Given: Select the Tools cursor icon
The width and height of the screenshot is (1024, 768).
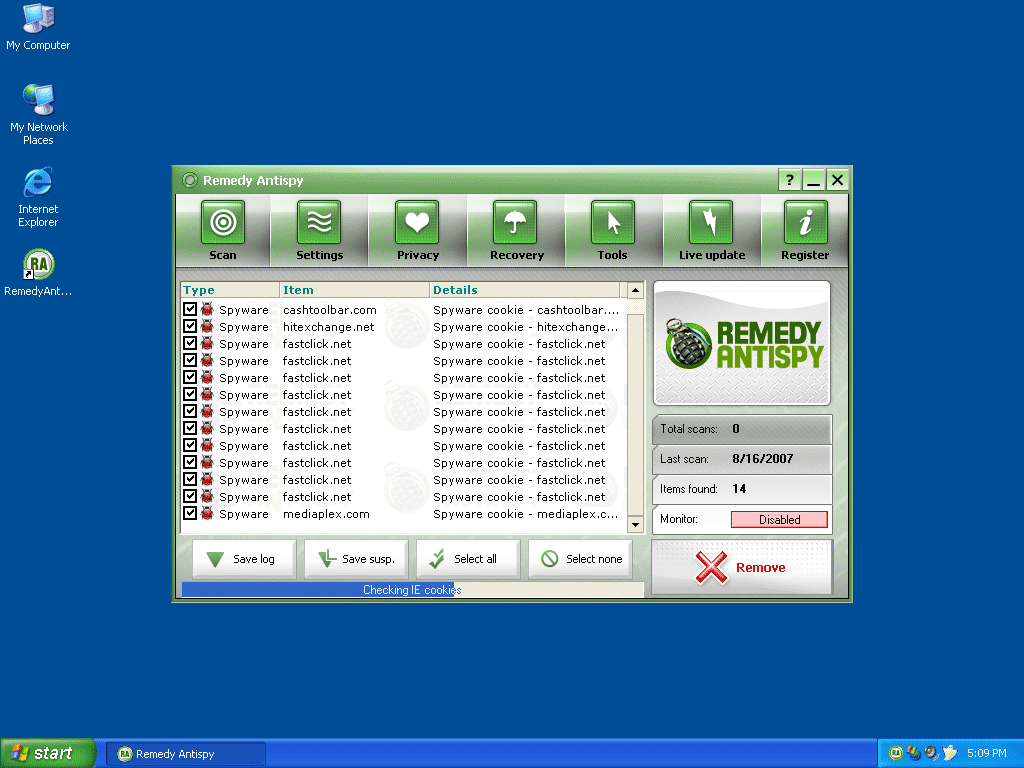Looking at the screenshot, I should [x=612, y=222].
